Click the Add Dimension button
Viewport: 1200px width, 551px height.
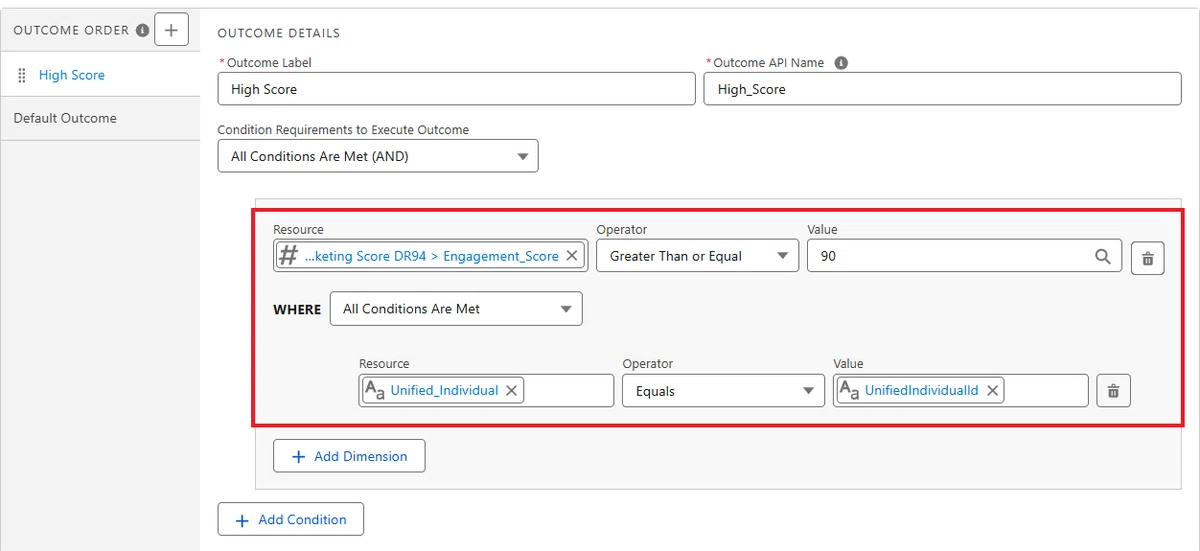[349, 456]
